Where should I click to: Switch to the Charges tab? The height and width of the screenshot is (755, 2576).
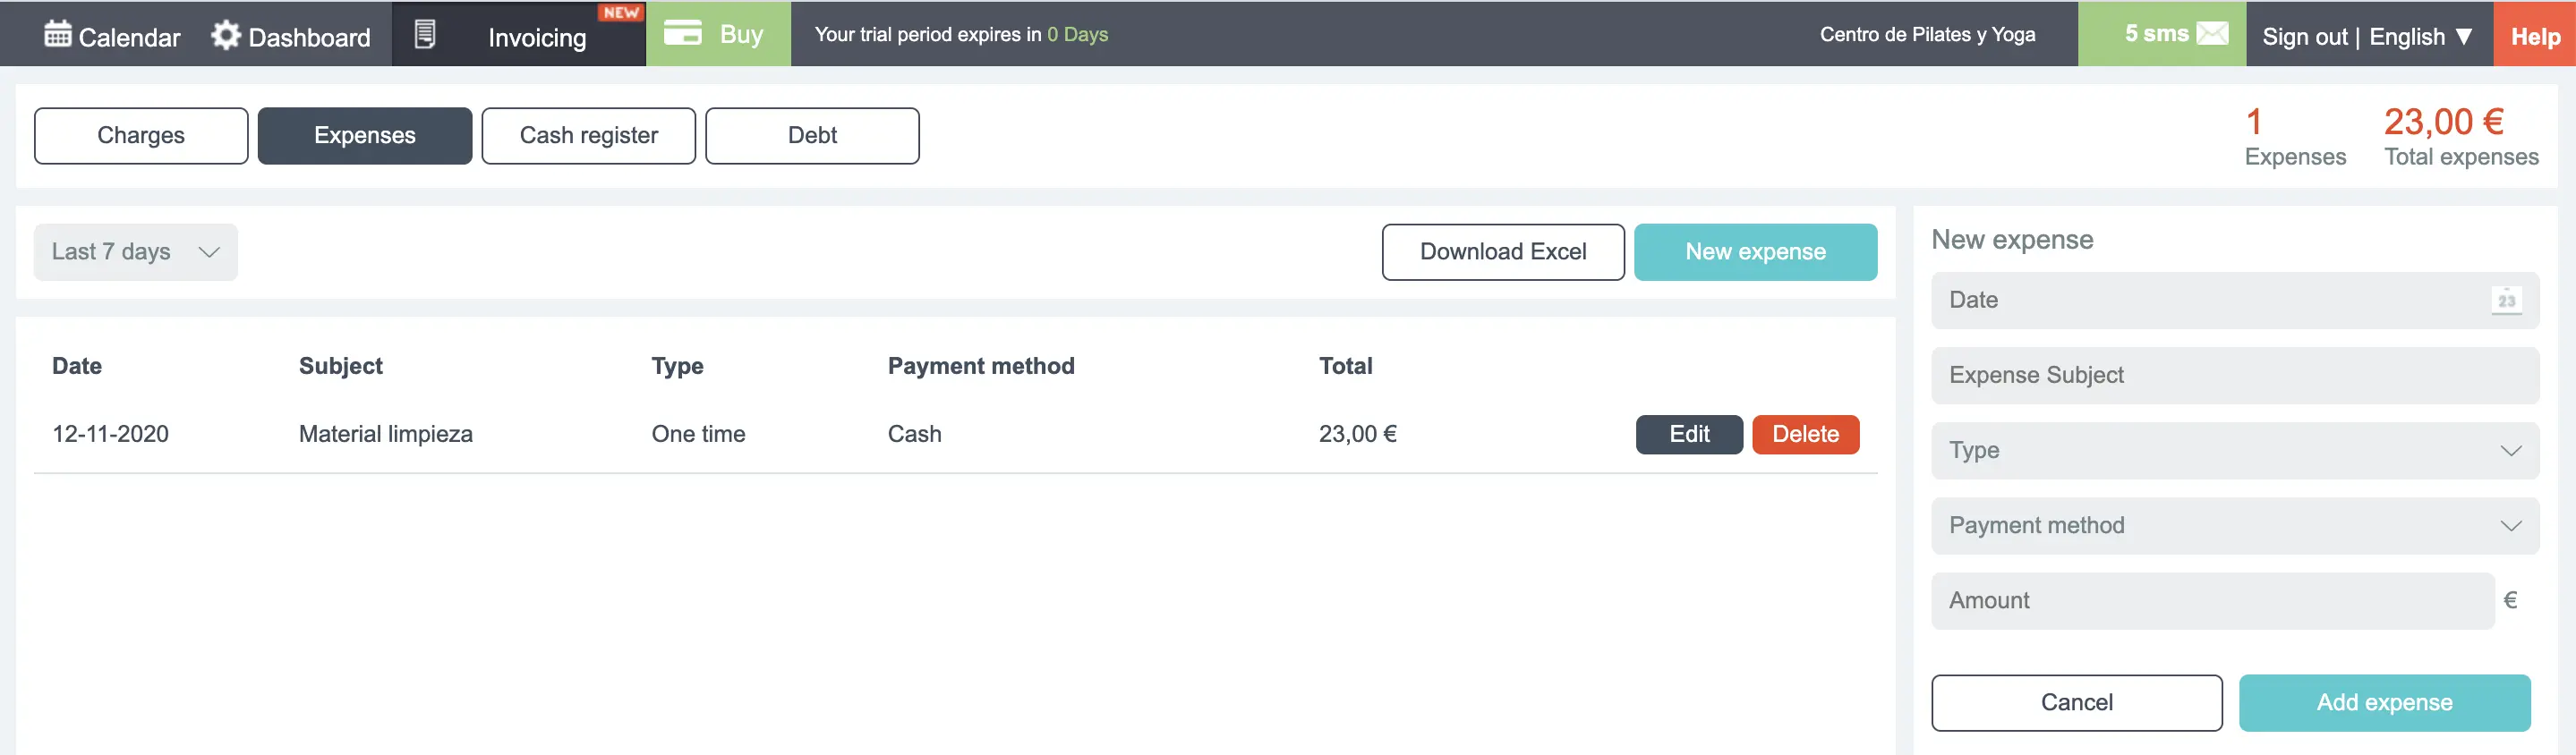pyautogui.click(x=141, y=136)
